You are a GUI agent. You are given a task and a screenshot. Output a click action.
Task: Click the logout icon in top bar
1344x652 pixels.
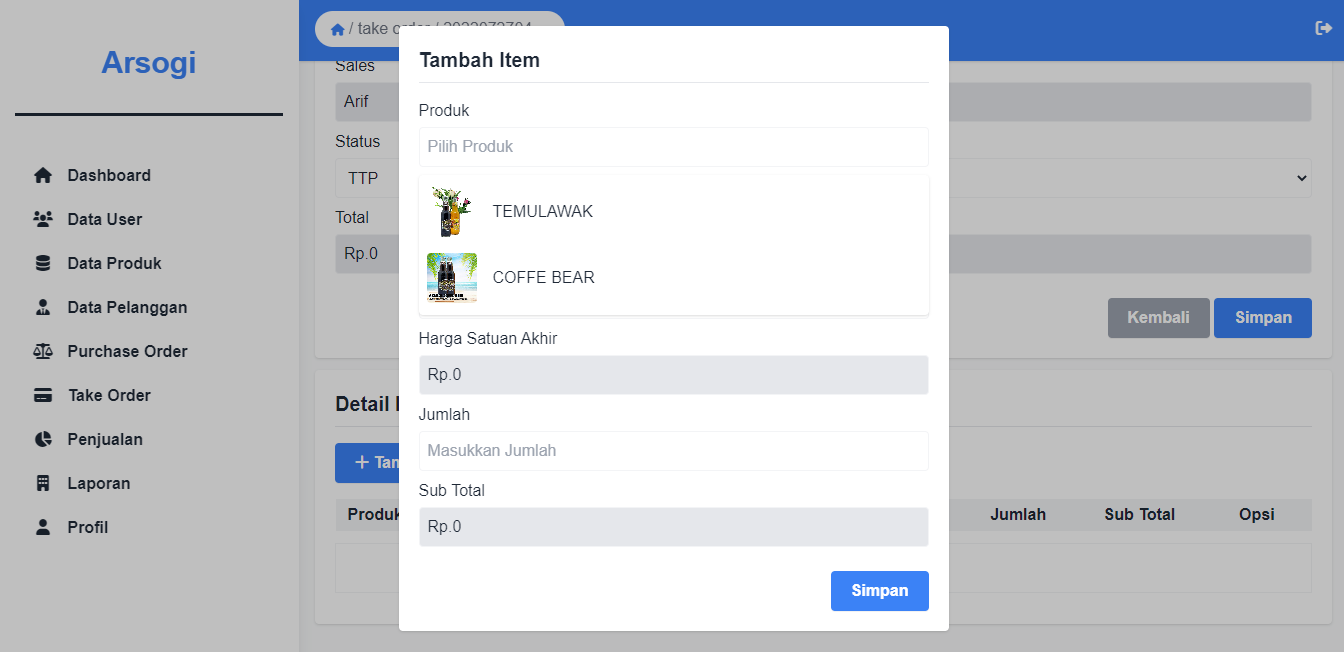click(x=1323, y=29)
